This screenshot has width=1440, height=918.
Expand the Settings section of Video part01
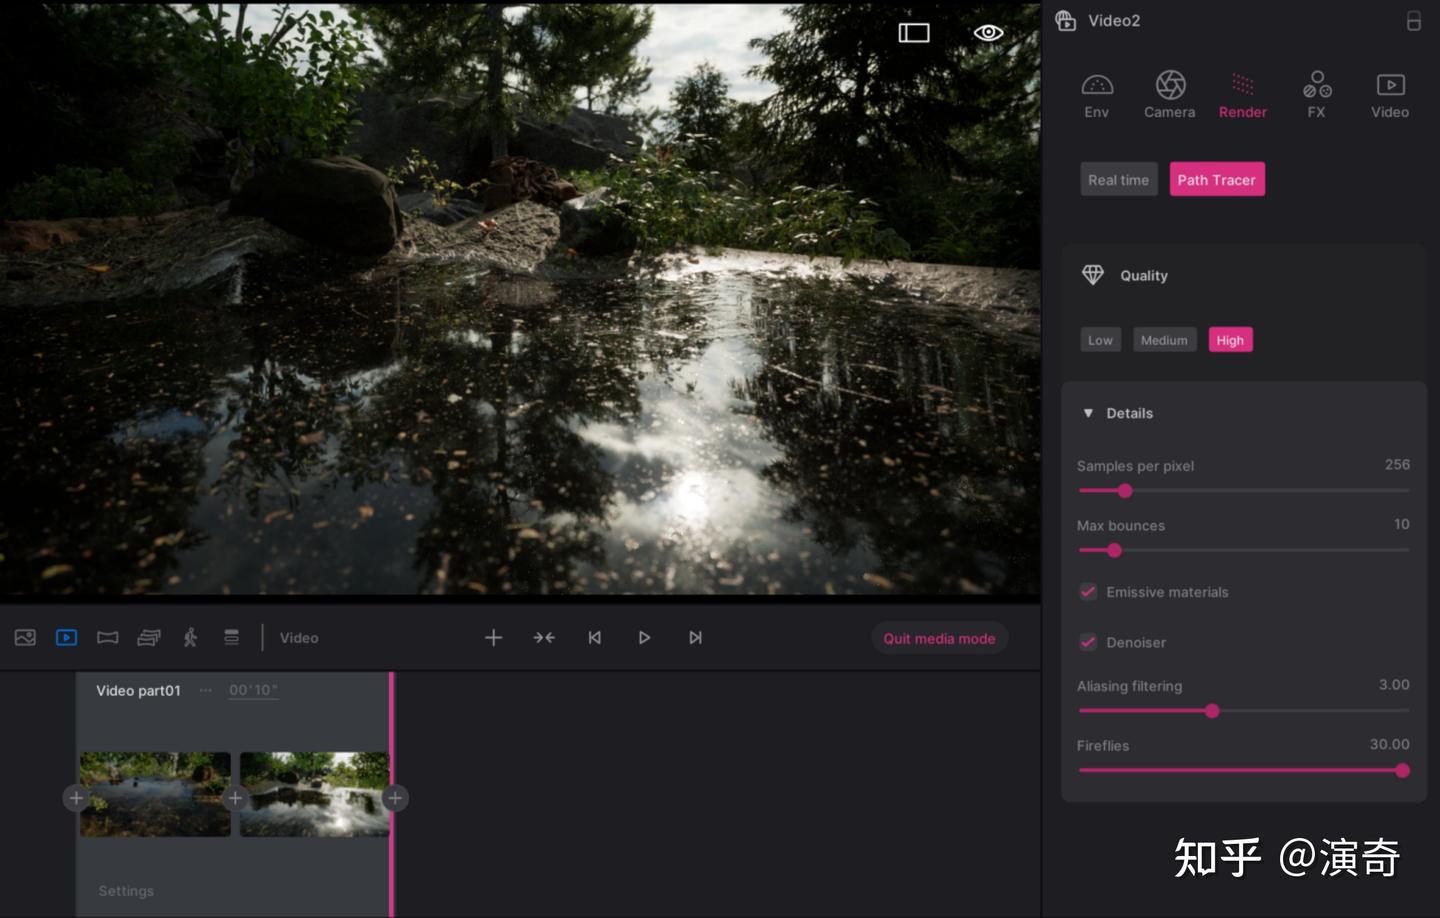click(126, 891)
